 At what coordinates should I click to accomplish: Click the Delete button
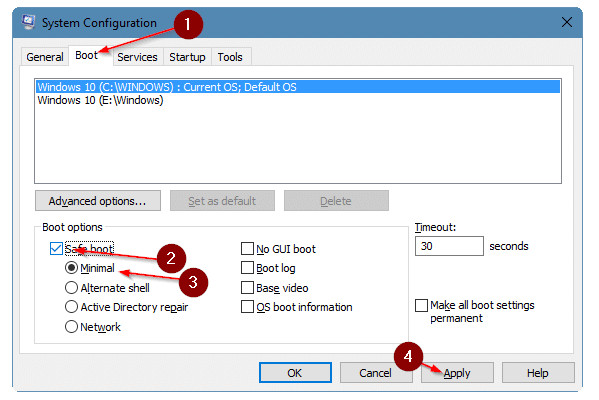click(336, 201)
